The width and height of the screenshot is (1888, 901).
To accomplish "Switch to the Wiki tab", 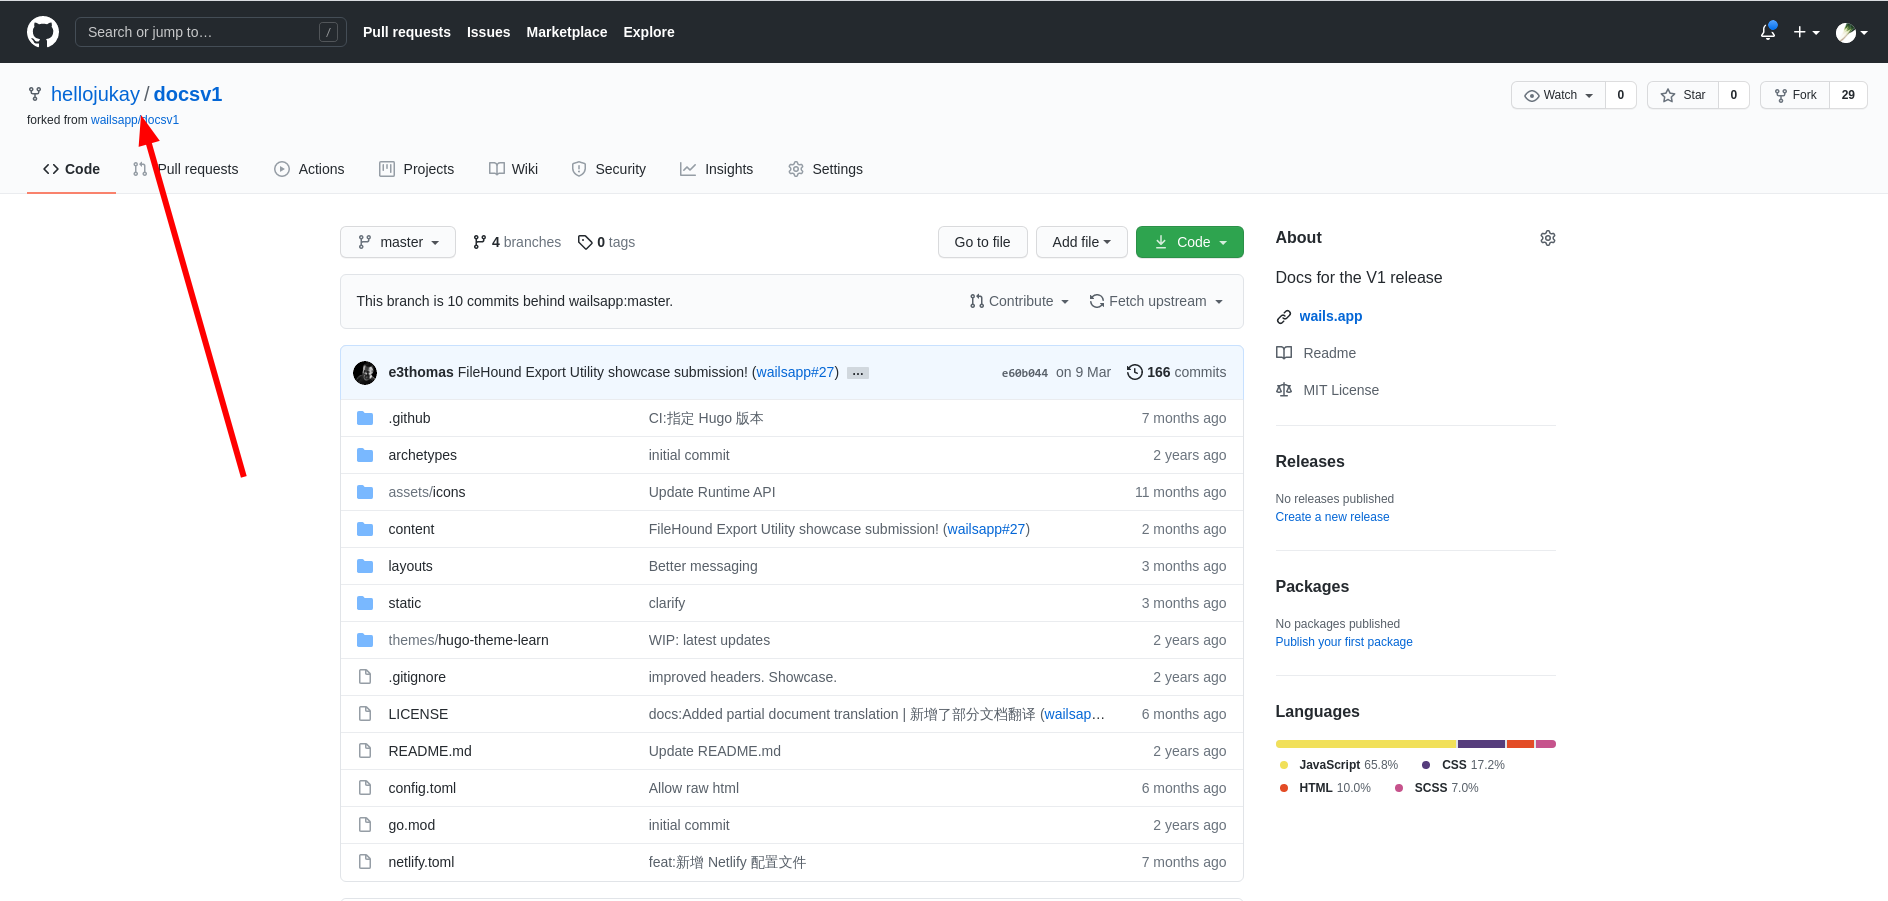I will 513,169.
